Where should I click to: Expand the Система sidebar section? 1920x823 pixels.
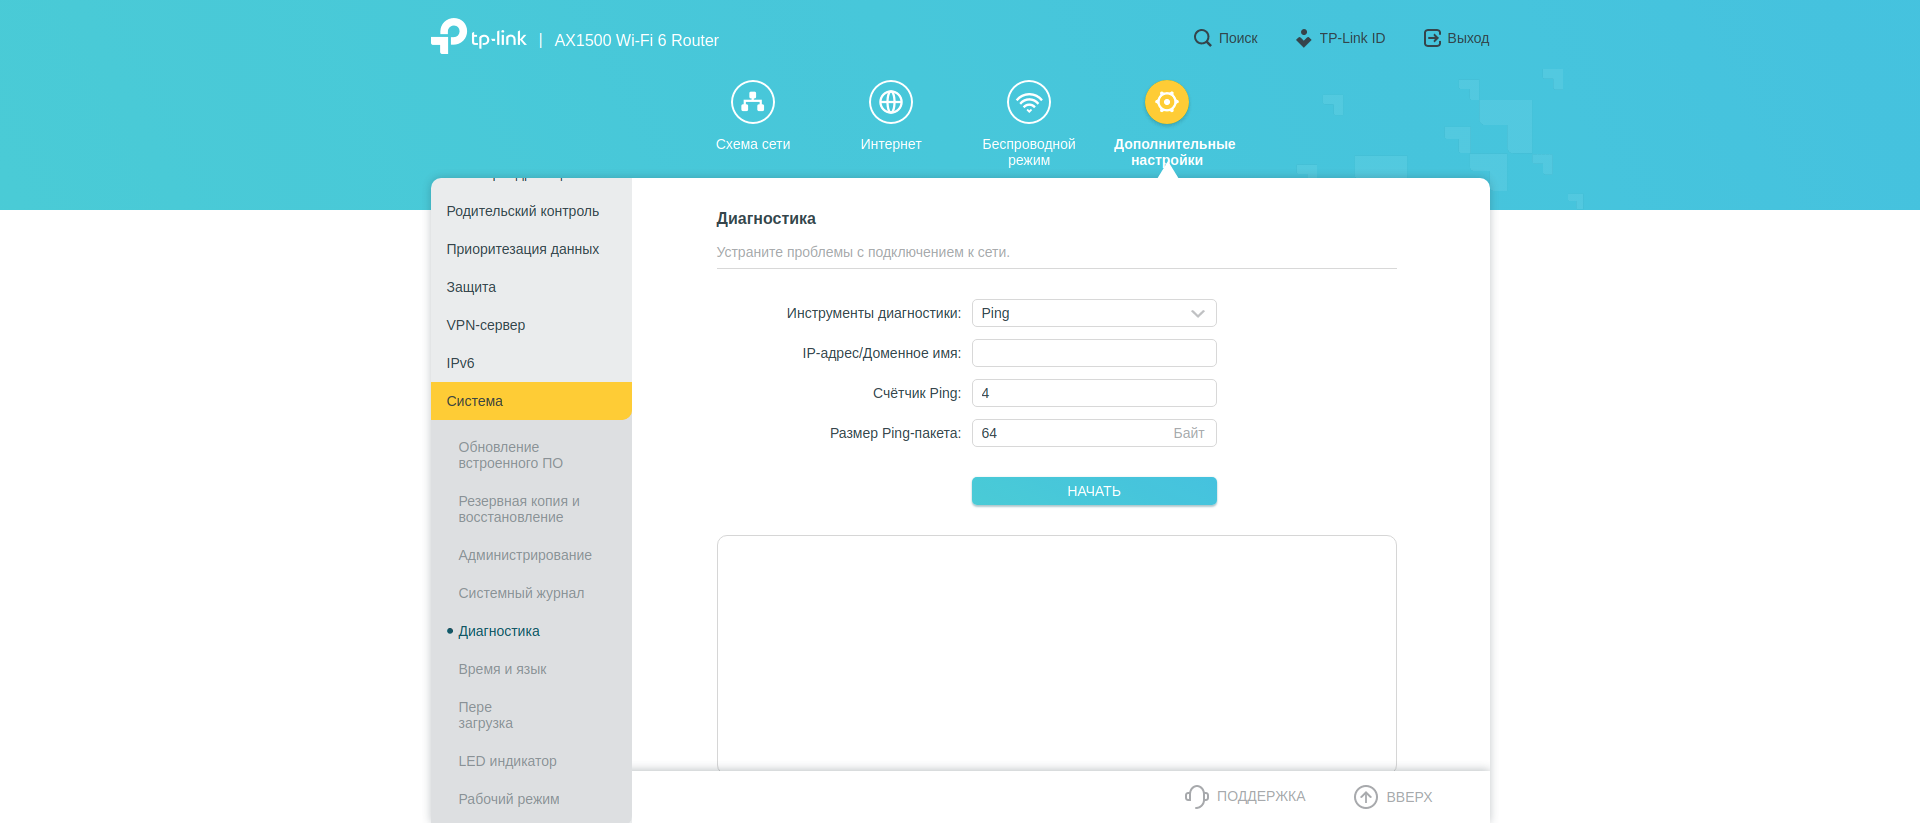pos(531,401)
